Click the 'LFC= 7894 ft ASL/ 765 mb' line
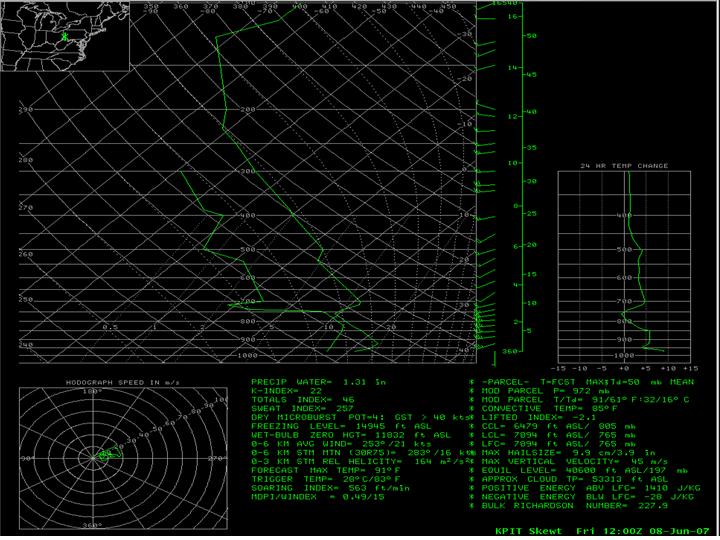The image size is (720, 540). tap(558, 444)
